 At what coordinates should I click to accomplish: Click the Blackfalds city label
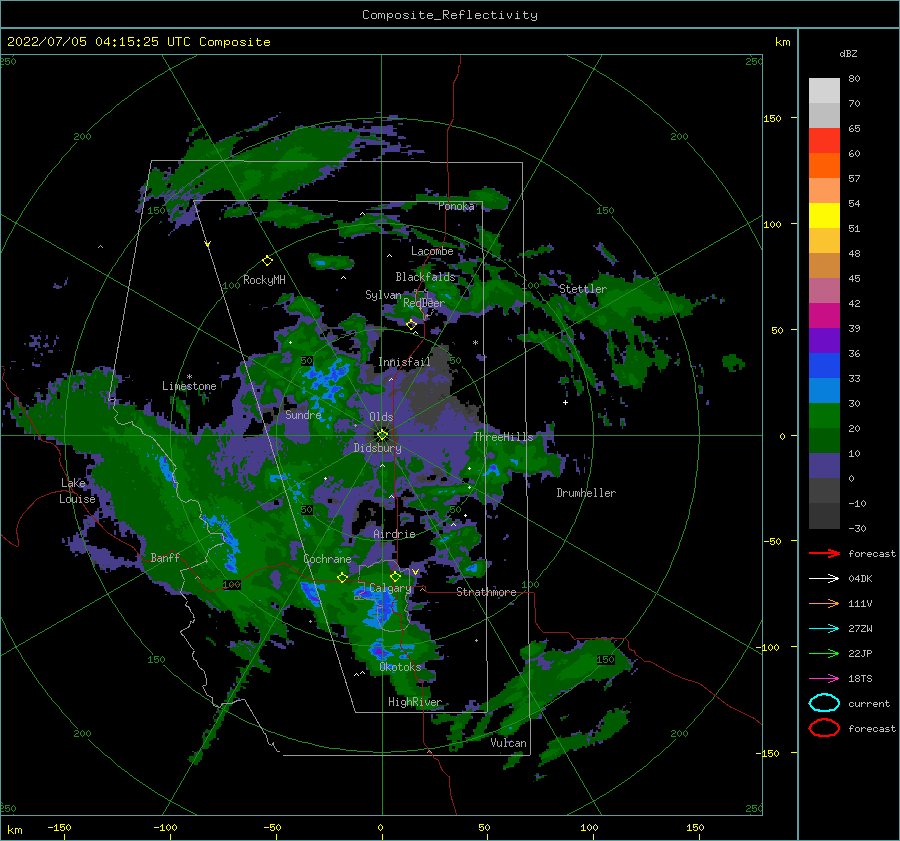click(425, 277)
